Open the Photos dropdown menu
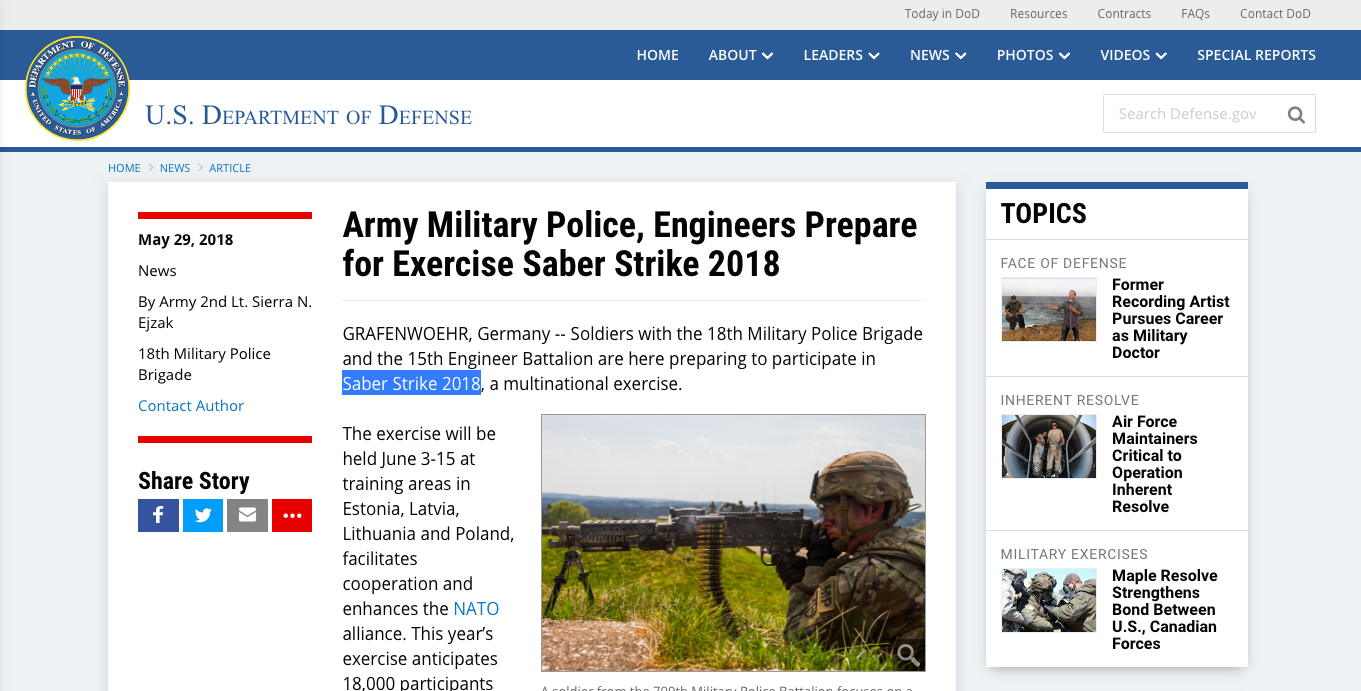1361x691 pixels. pyautogui.click(x=1033, y=55)
